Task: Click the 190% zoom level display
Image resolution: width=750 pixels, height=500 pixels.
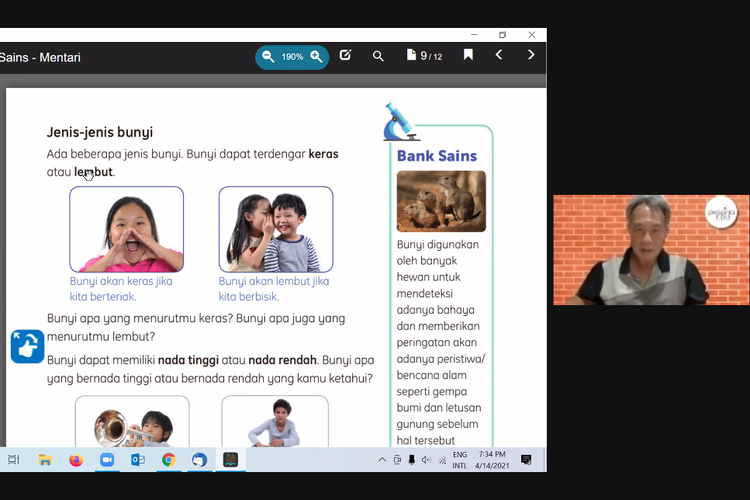Action: 292,57
